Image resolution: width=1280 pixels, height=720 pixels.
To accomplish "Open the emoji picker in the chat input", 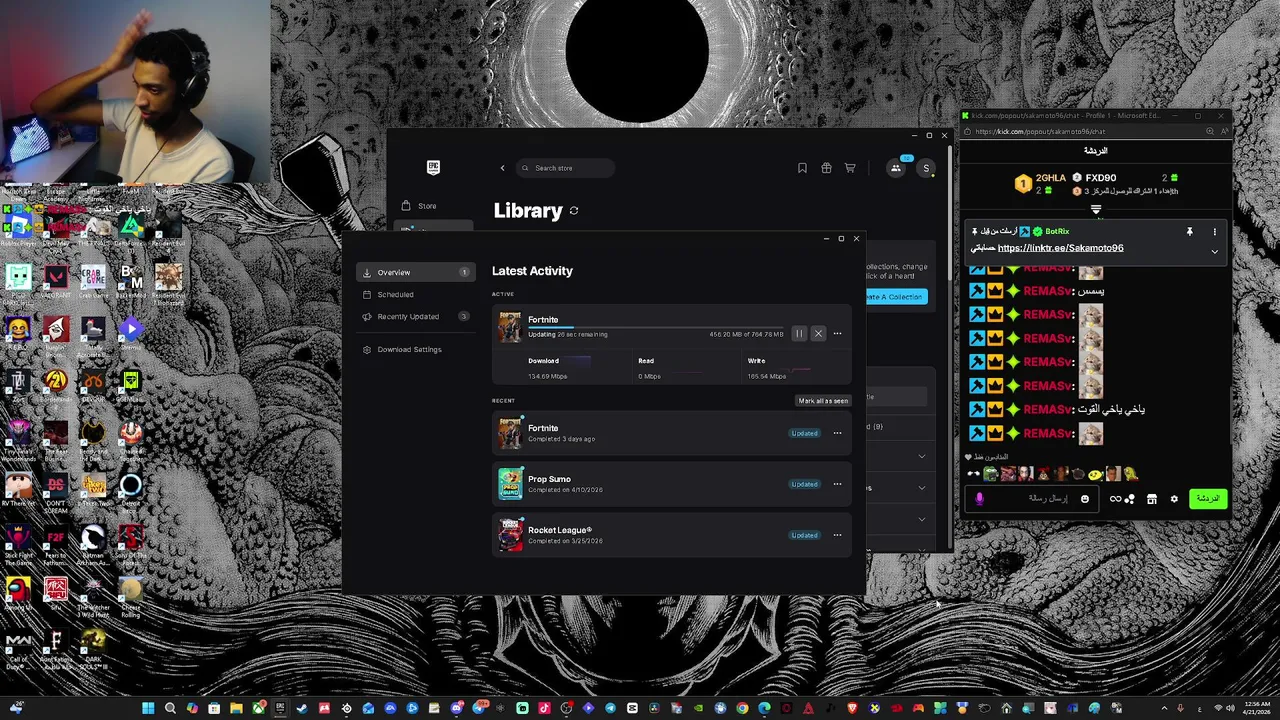I will 1085,499.
